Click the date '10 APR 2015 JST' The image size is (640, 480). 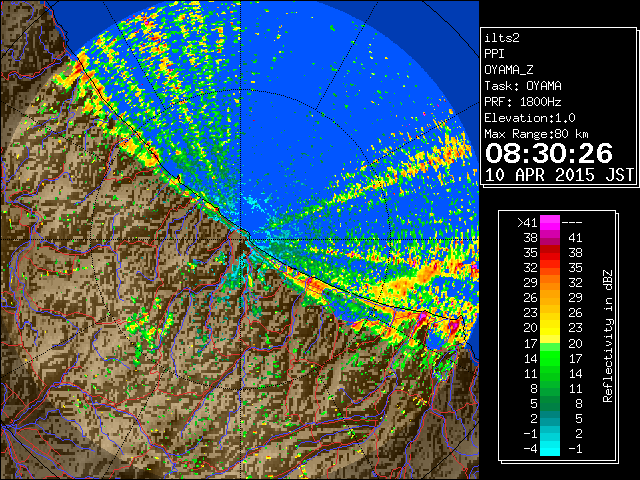pyautogui.click(x=559, y=175)
